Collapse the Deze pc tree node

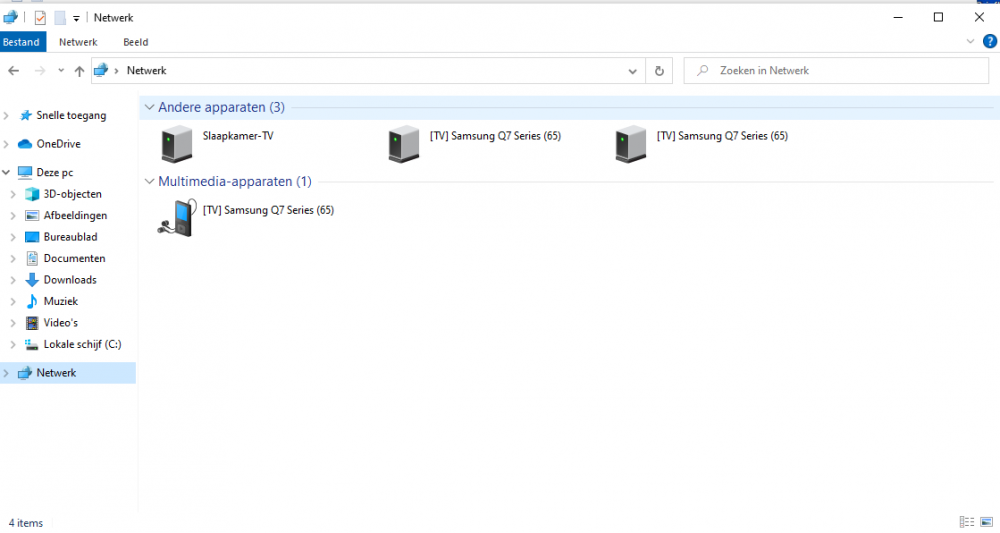click(6, 172)
